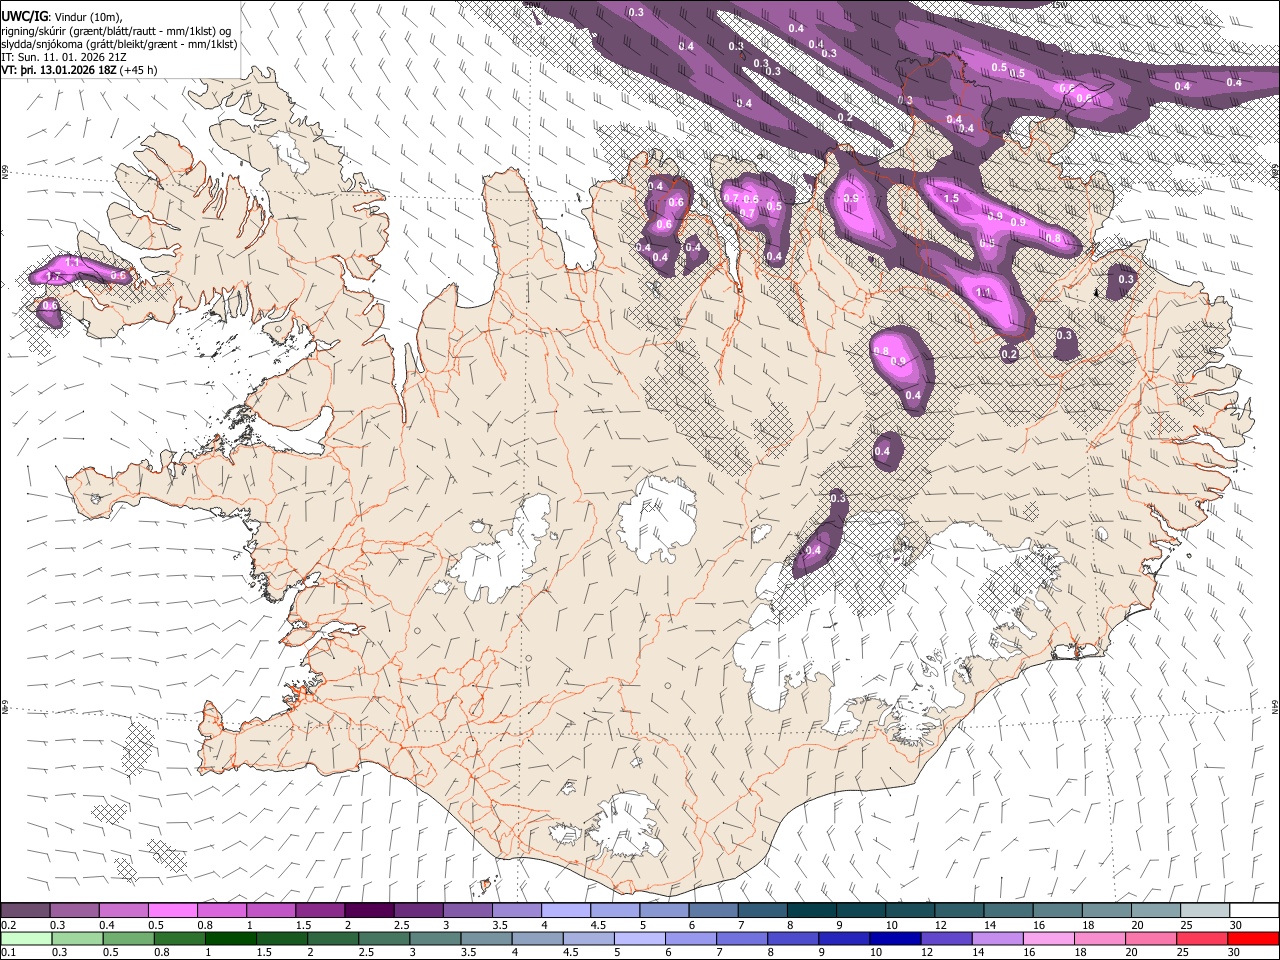Pick the pink 16 rain legend swatch
Image resolution: width=1280 pixels, height=960 pixels.
point(1048,938)
